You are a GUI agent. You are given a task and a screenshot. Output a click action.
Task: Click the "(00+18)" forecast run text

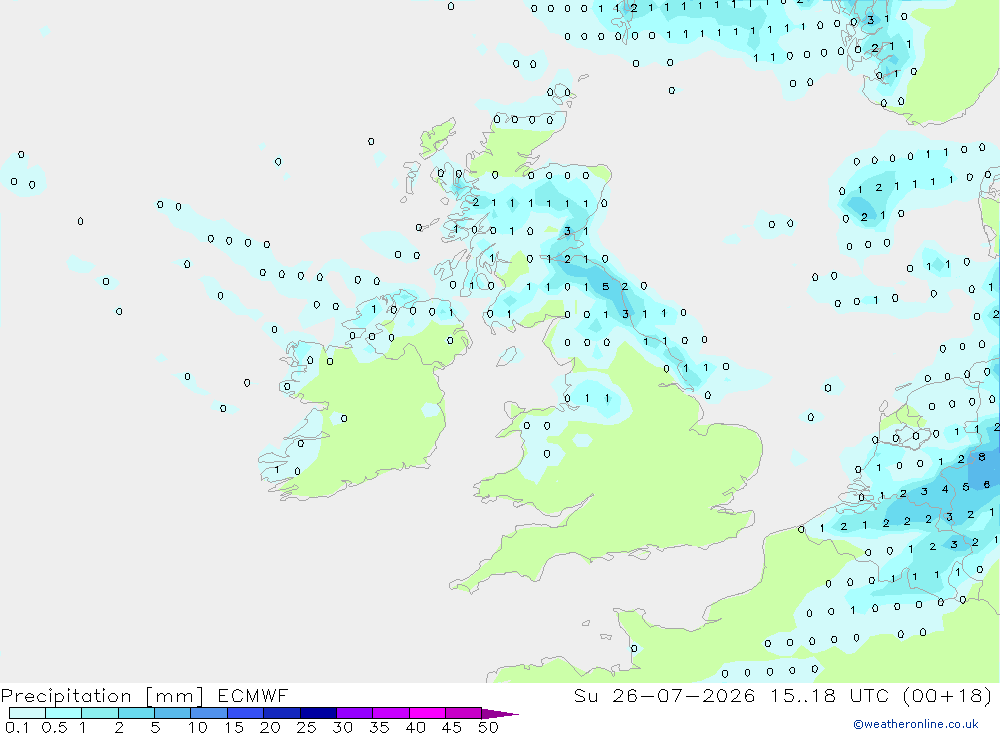(x=948, y=695)
